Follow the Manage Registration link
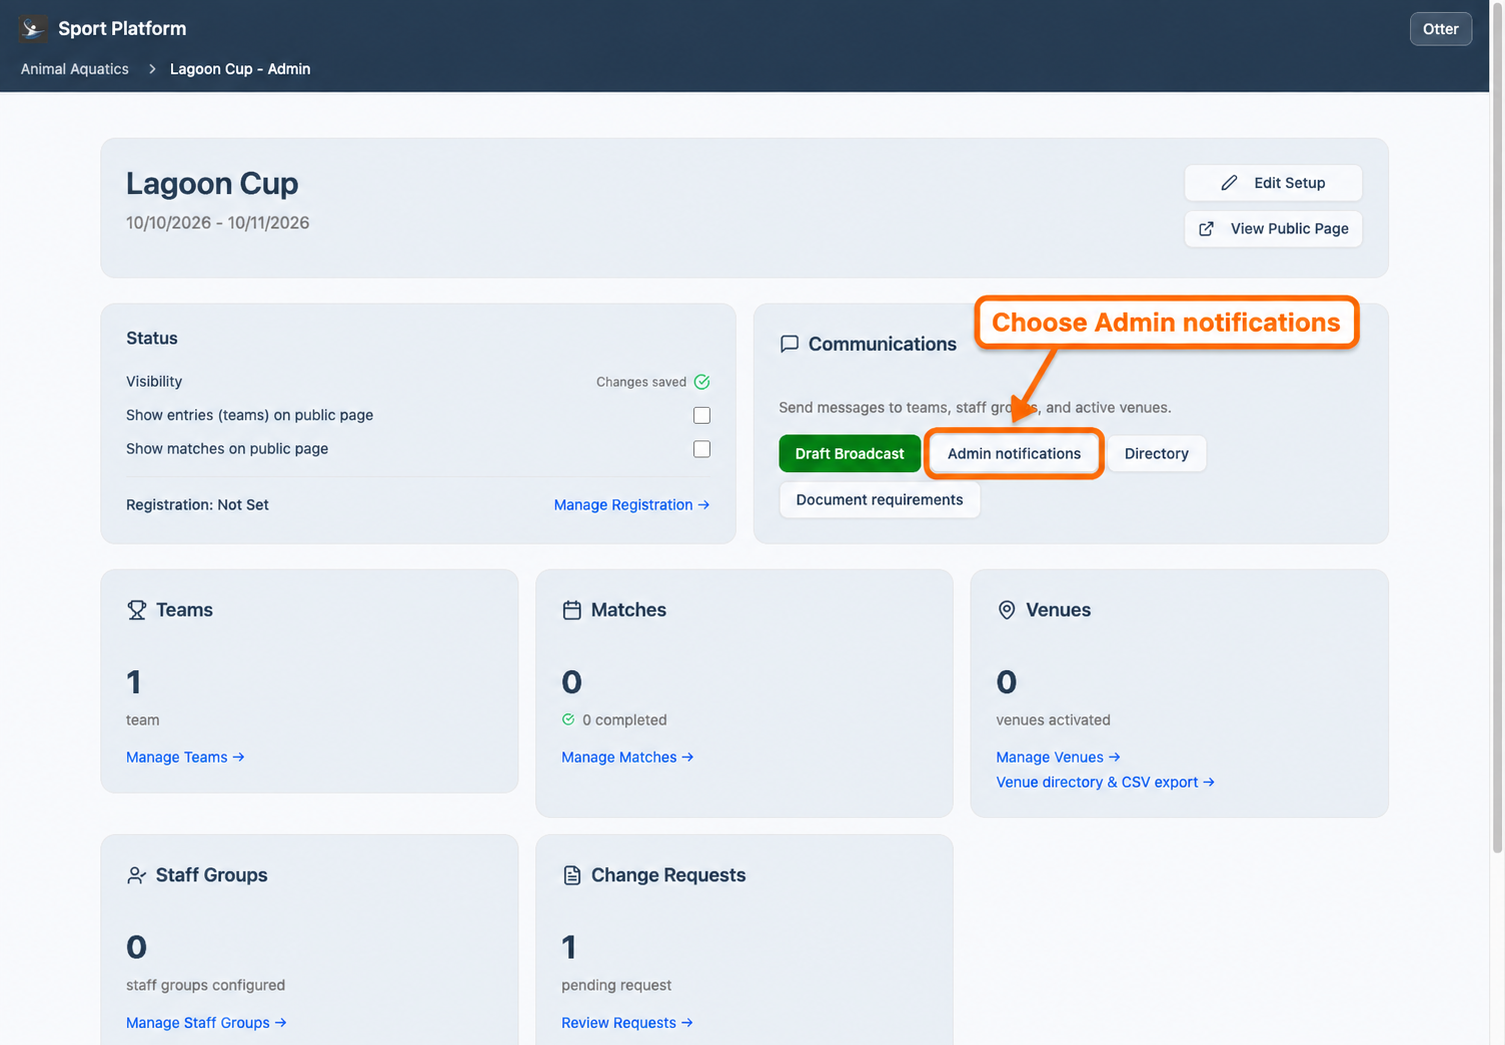Viewport: 1505px width, 1045px height. [632, 505]
